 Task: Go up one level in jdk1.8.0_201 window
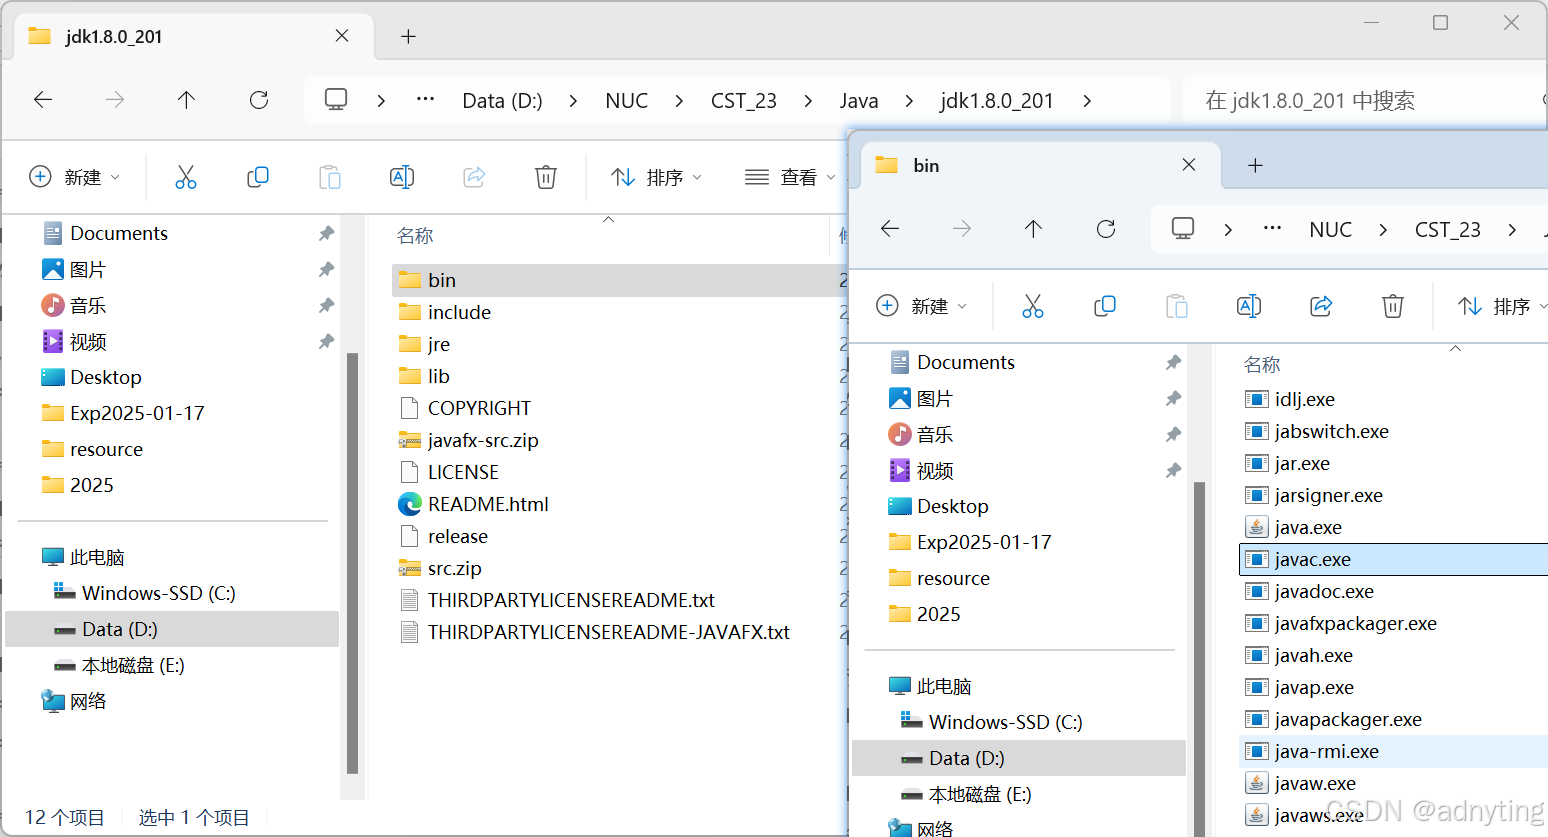(x=186, y=100)
